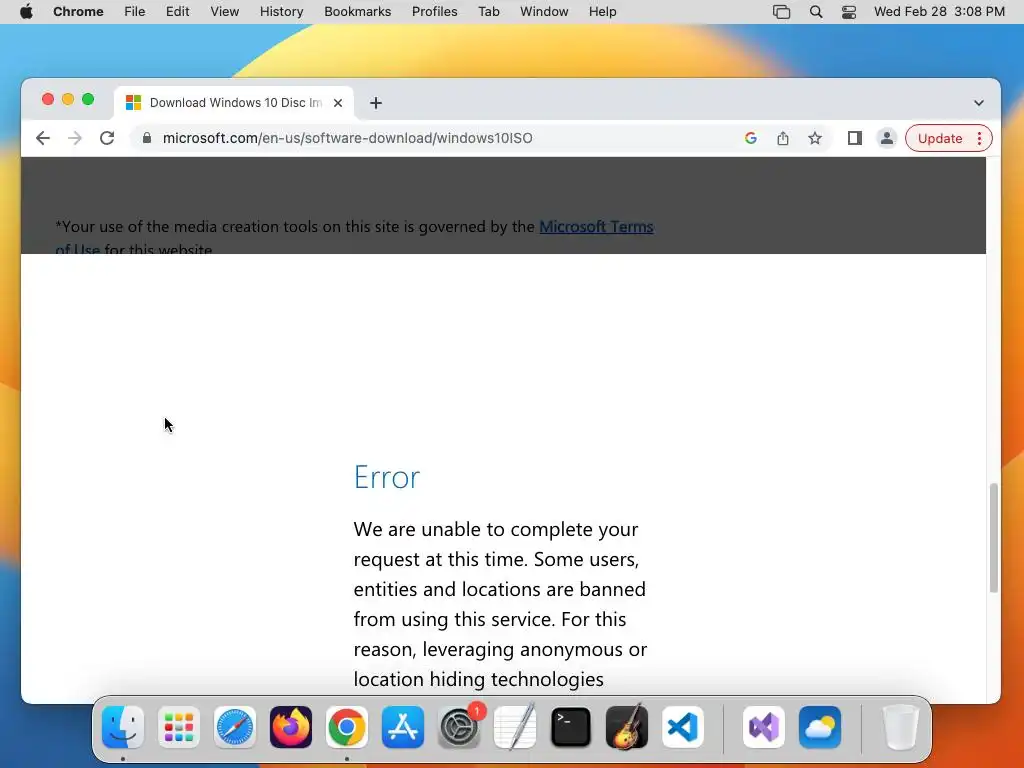Open Visual Studio Code from the Dock
Viewport: 1024px width, 768px height.
[683, 727]
